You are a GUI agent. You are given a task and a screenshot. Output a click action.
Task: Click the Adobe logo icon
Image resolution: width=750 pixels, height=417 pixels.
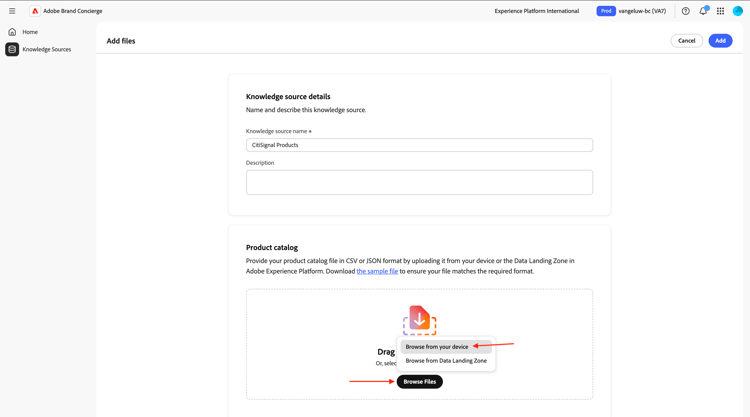[35, 11]
